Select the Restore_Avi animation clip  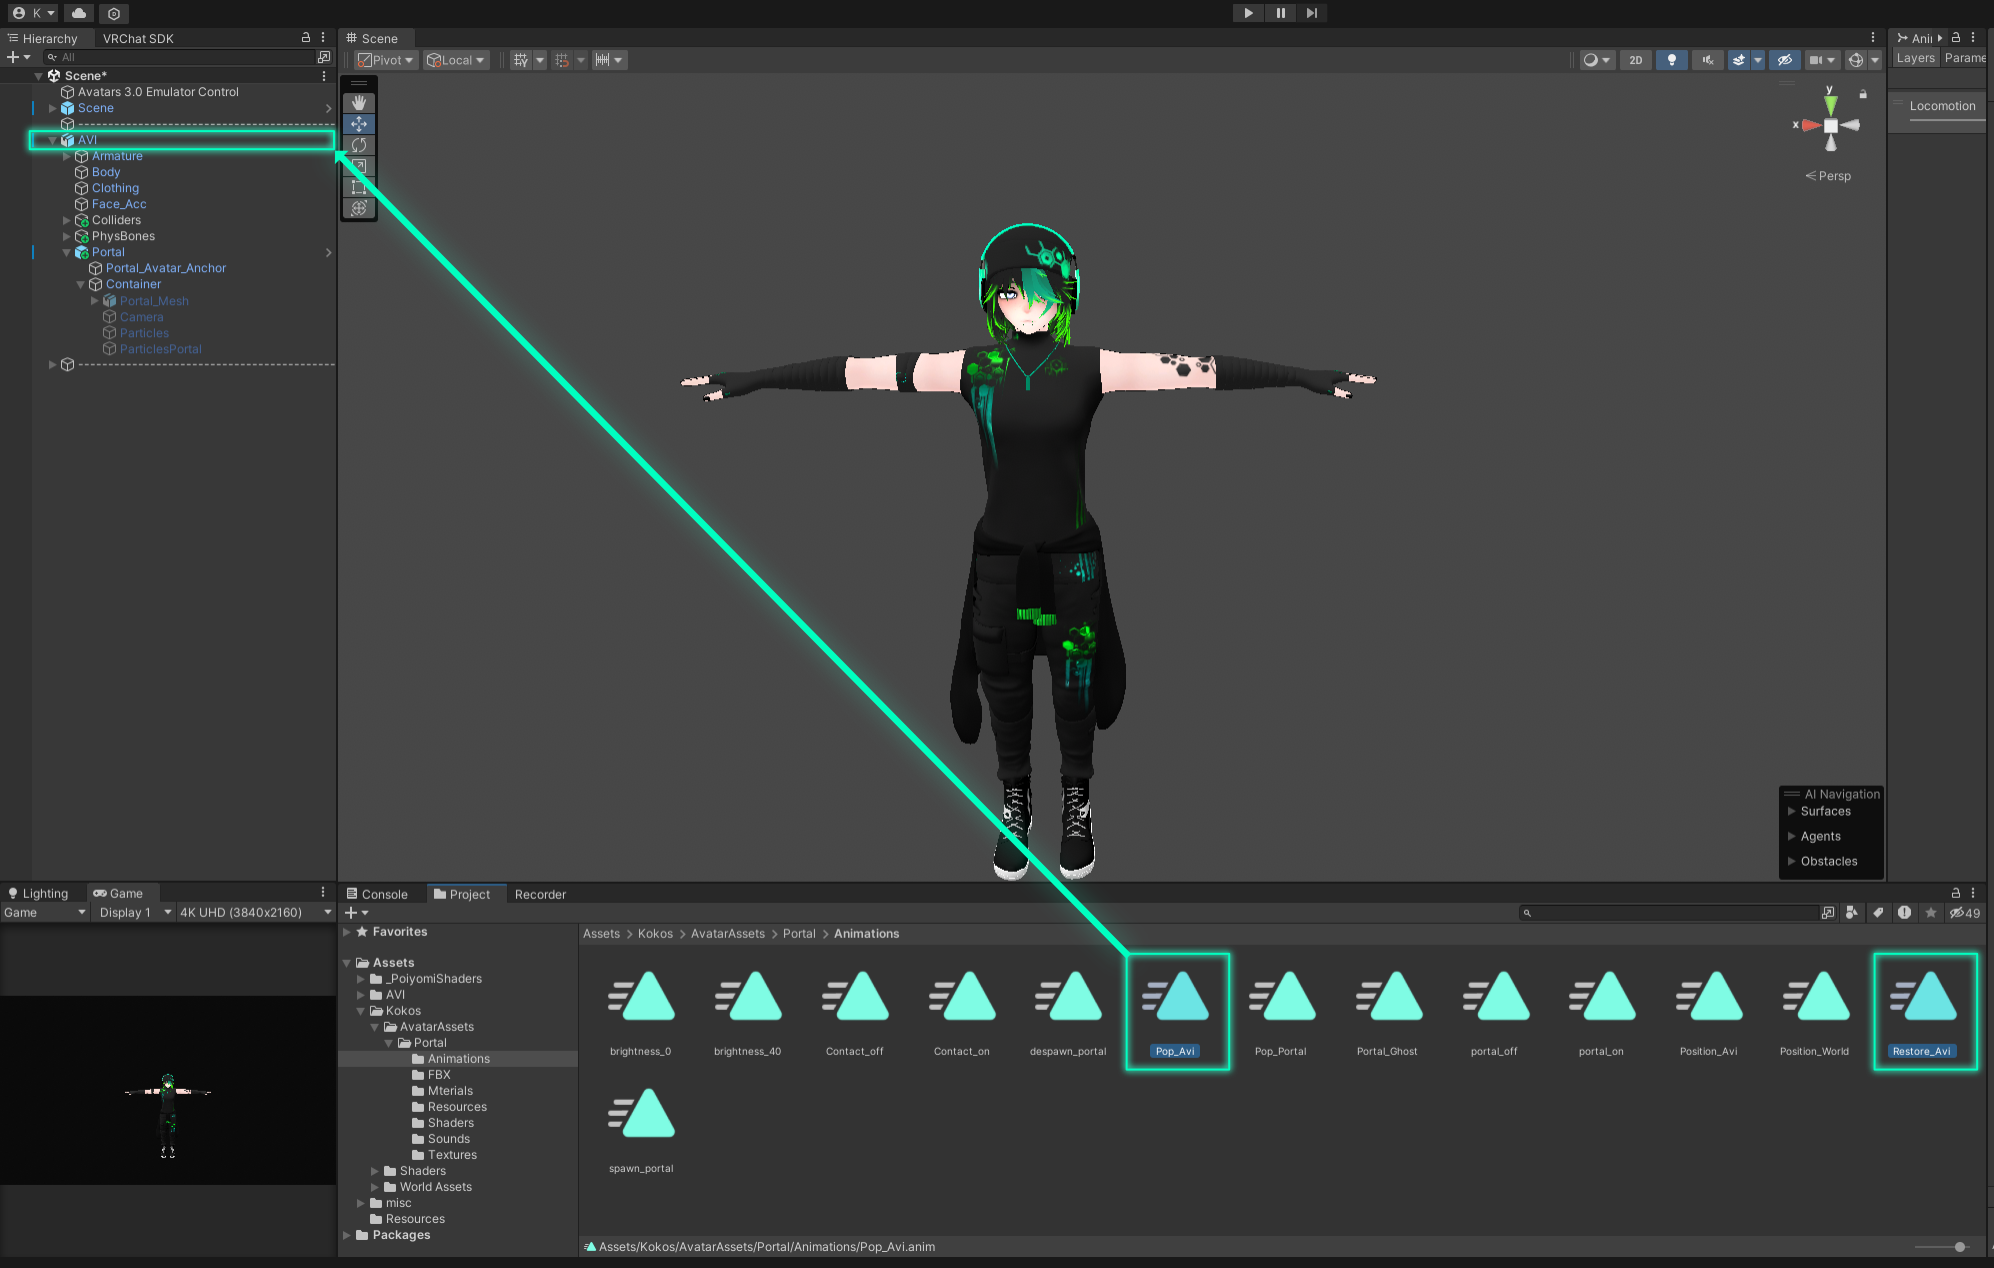[x=1924, y=1011]
